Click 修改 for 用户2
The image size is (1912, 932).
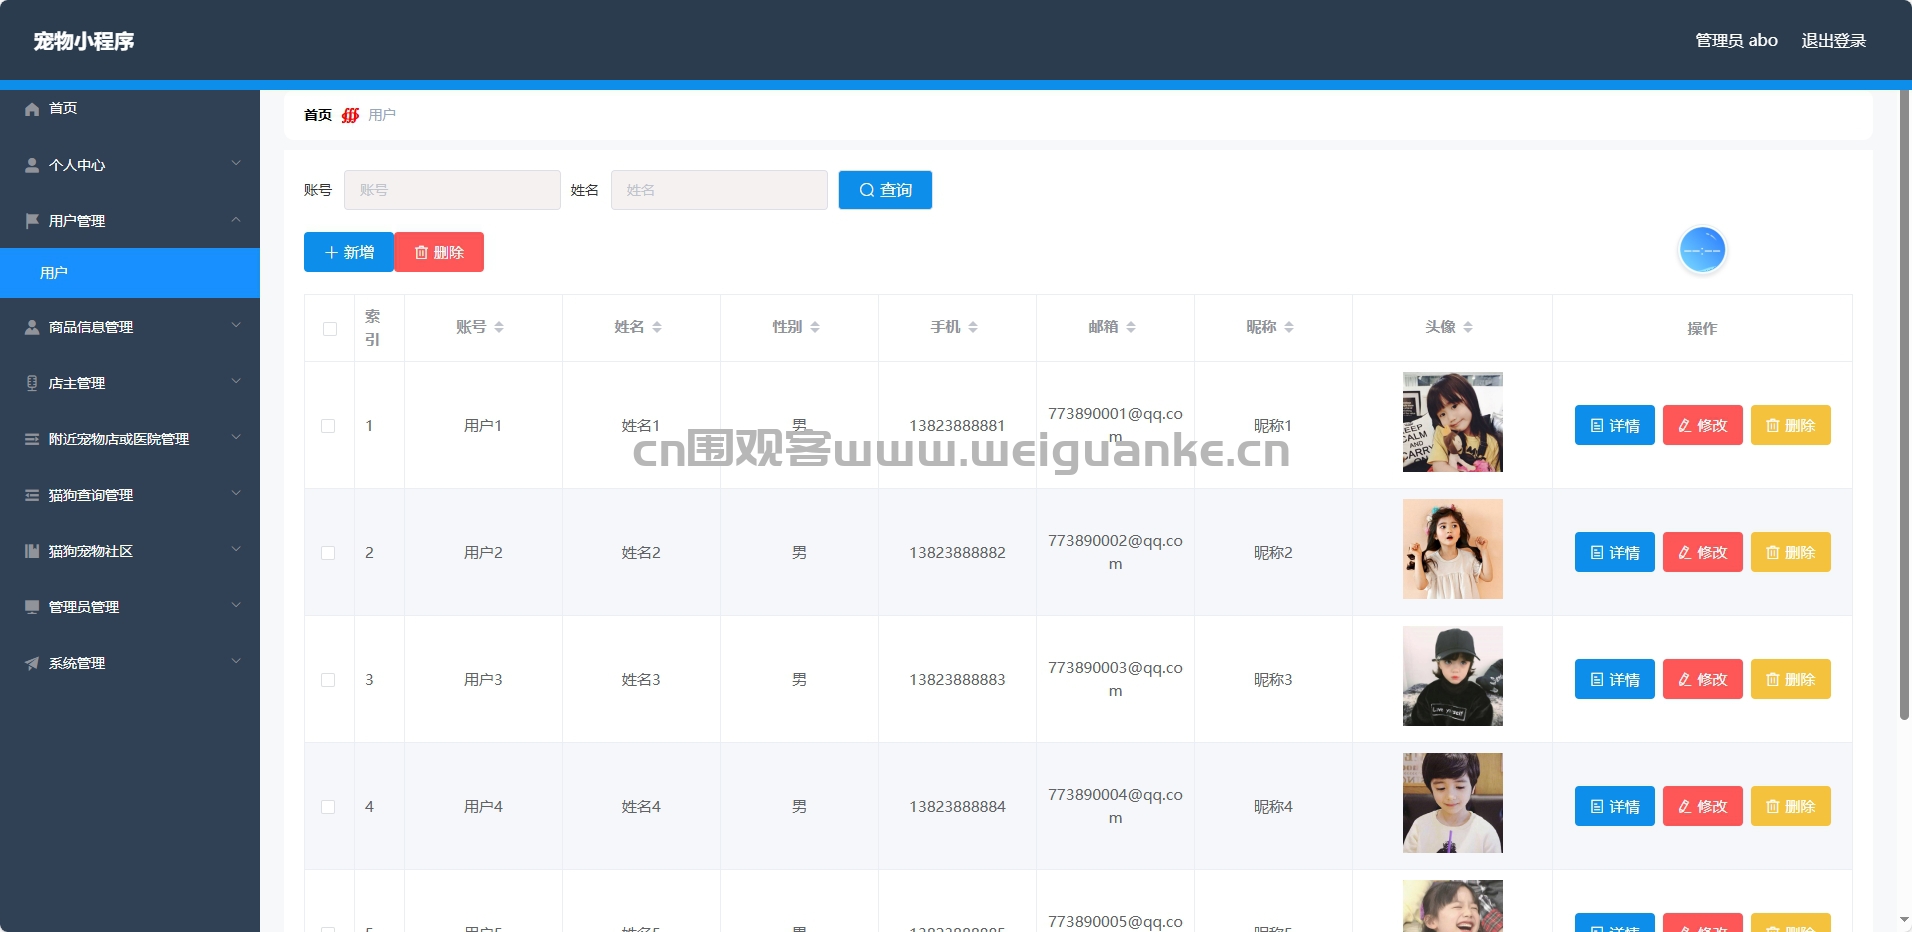tap(1702, 552)
